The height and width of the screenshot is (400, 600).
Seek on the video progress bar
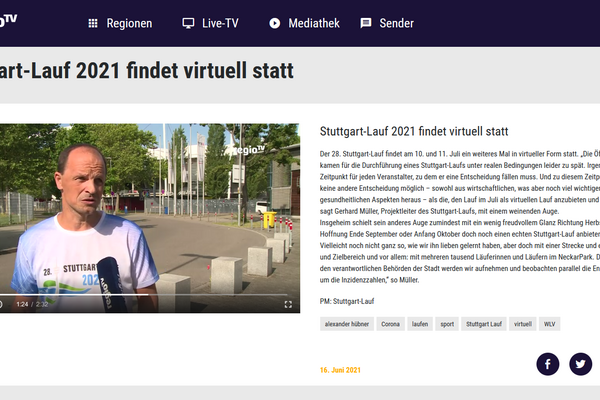click(x=143, y=295)
